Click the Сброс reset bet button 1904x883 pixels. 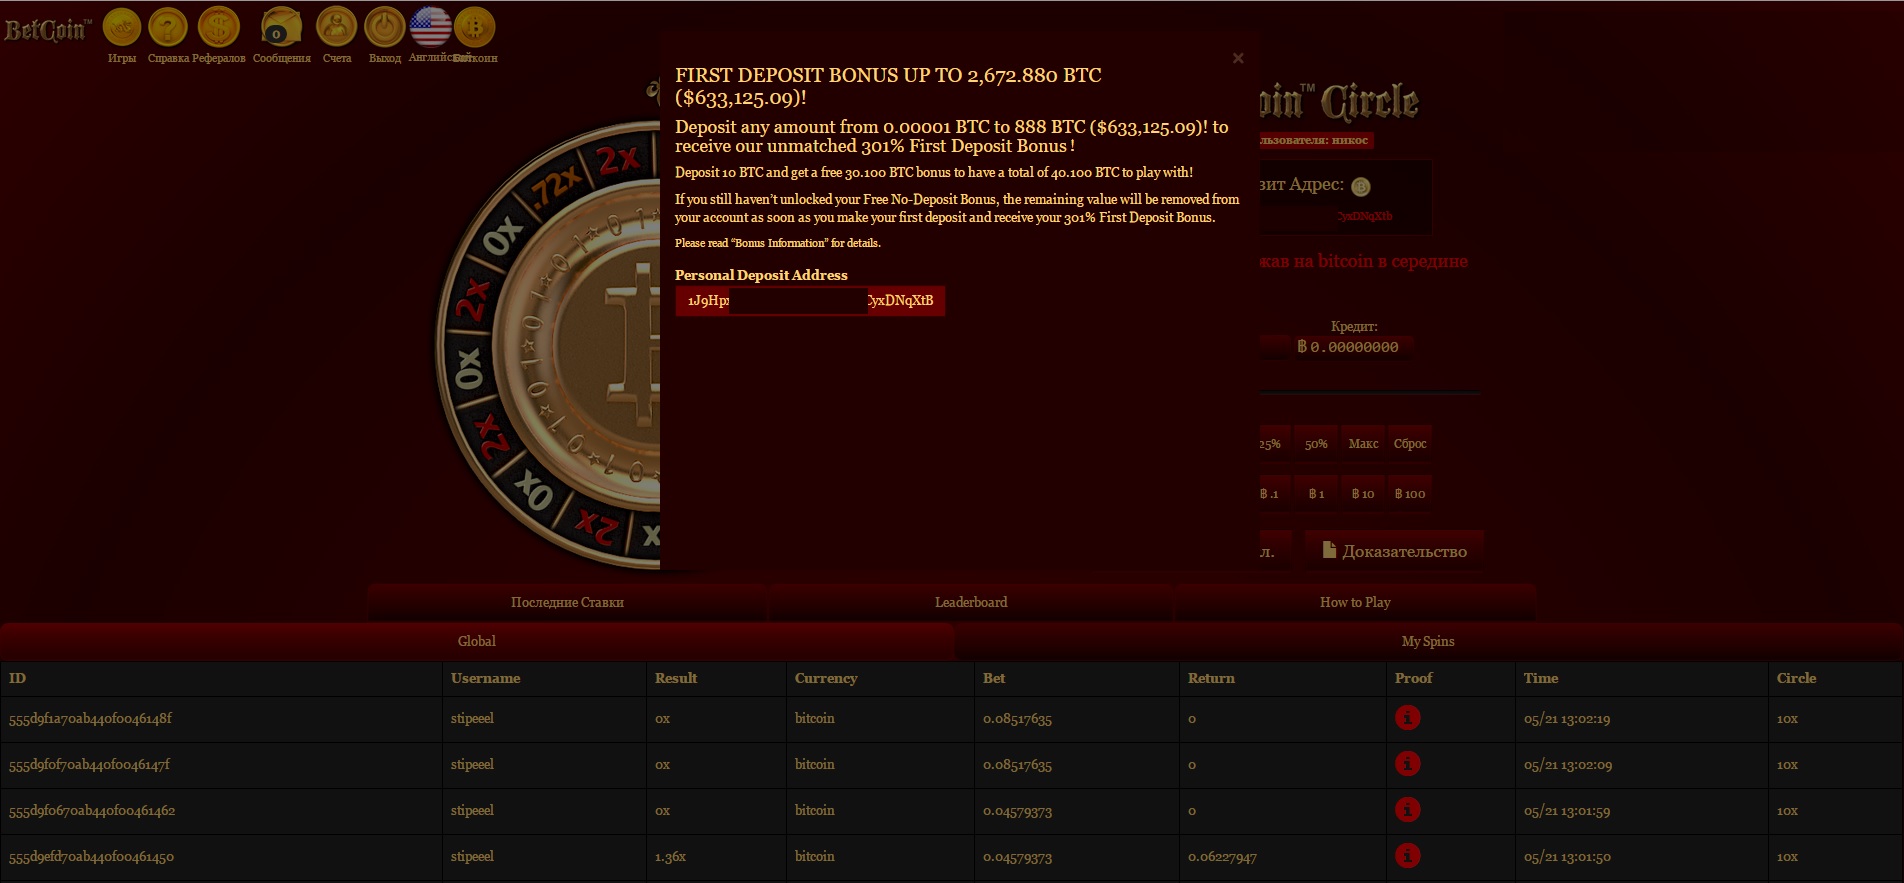1410,443
